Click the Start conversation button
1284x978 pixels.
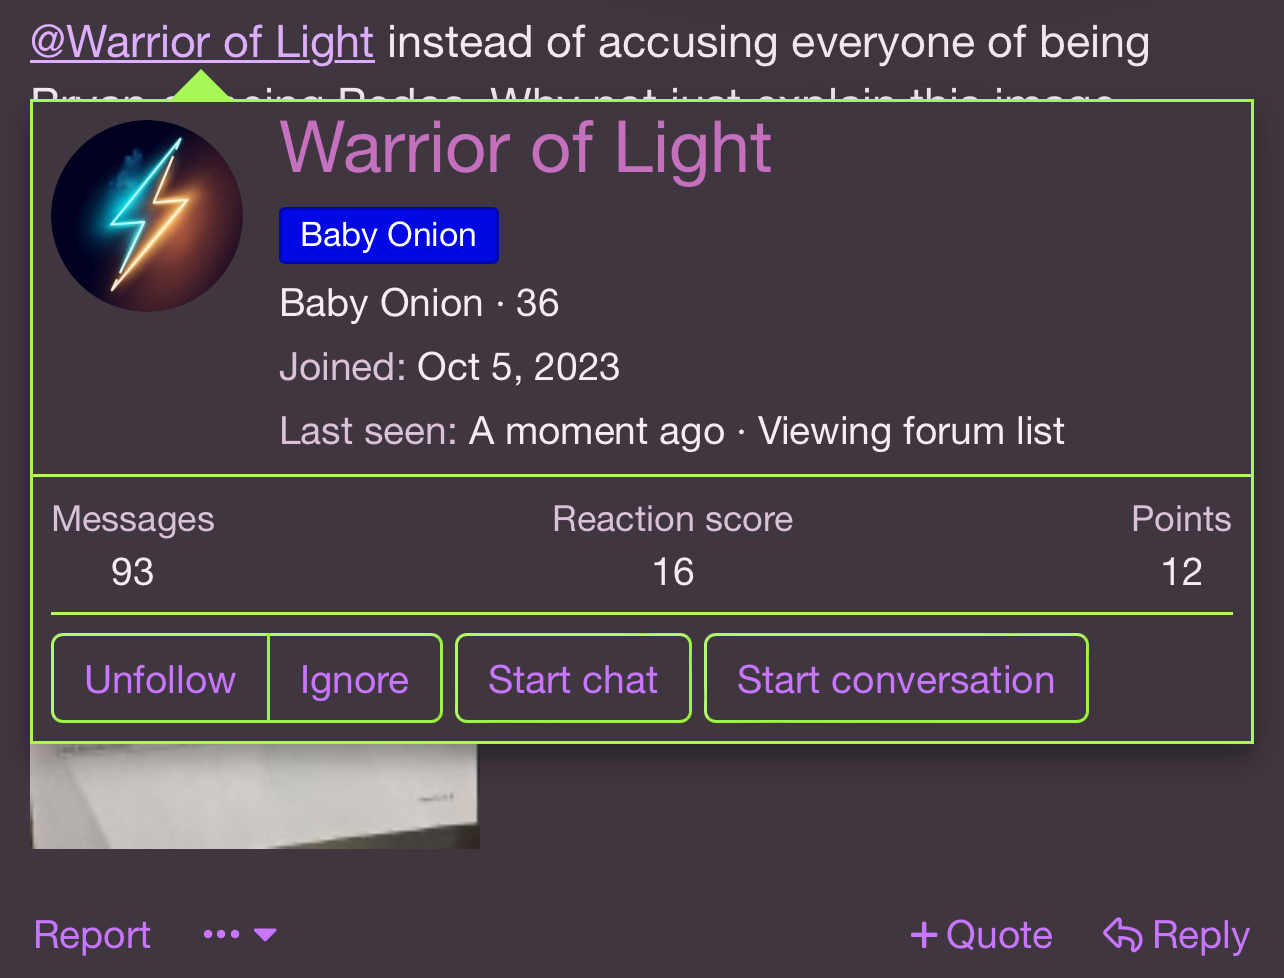pos(896,679)
